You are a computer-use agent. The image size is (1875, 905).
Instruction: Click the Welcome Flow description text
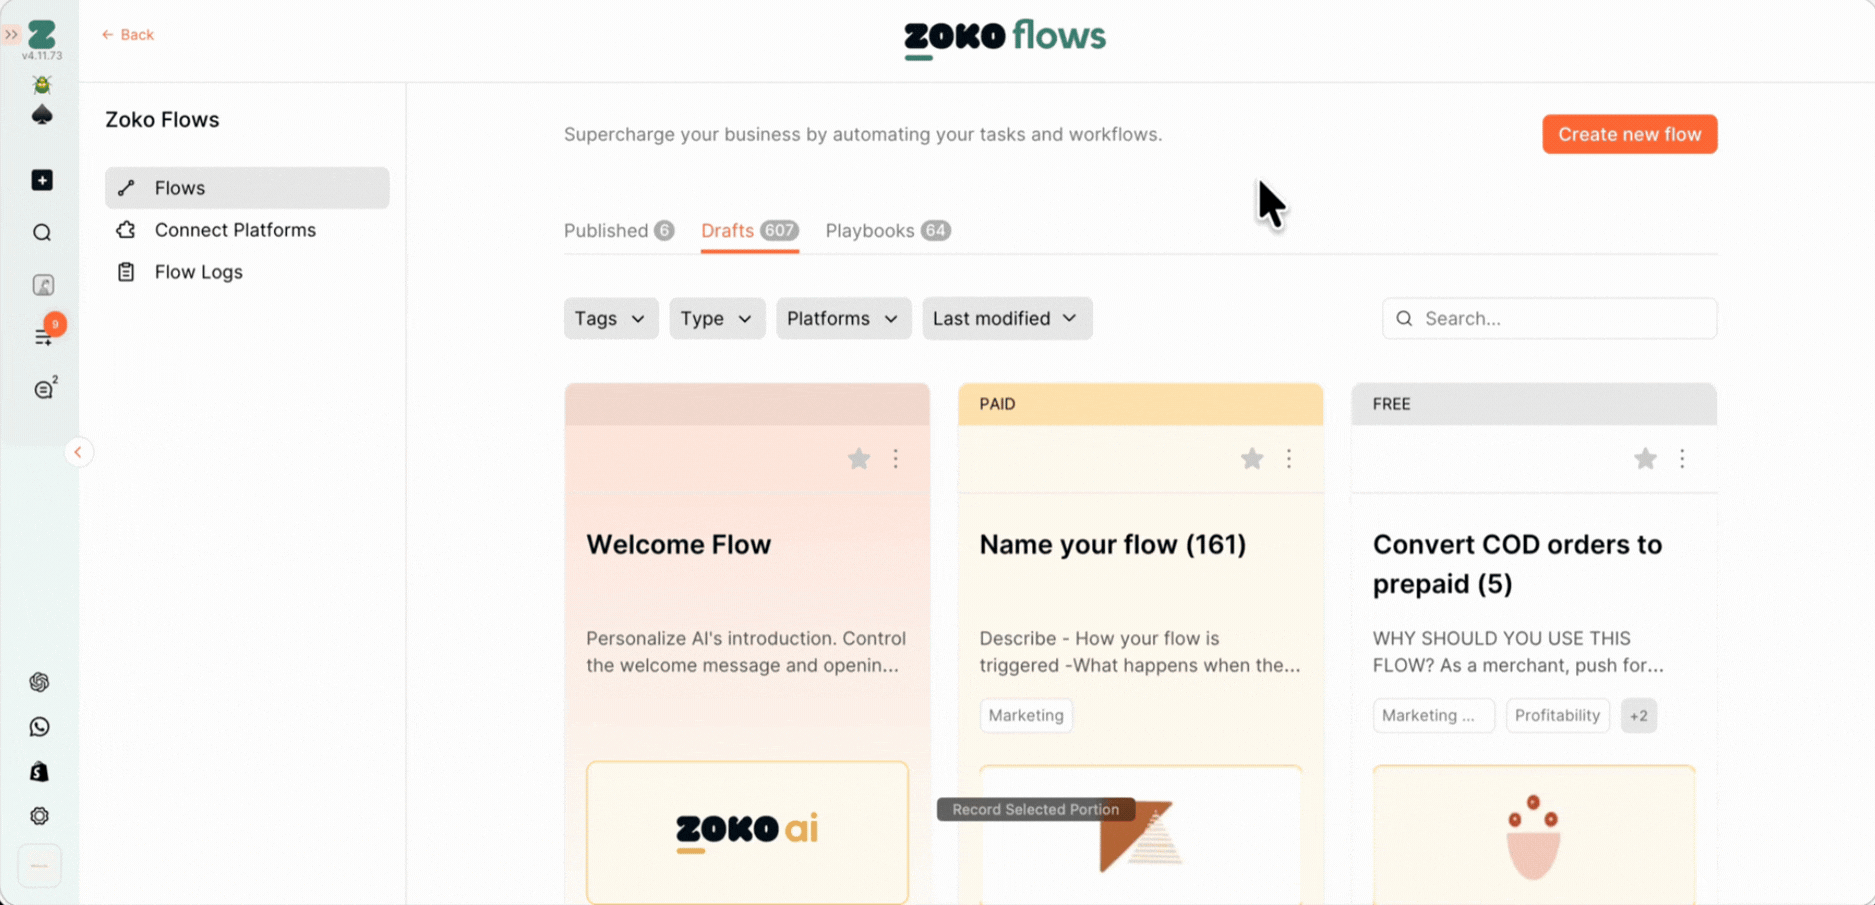pyautogui.click(x=746, y=652)
